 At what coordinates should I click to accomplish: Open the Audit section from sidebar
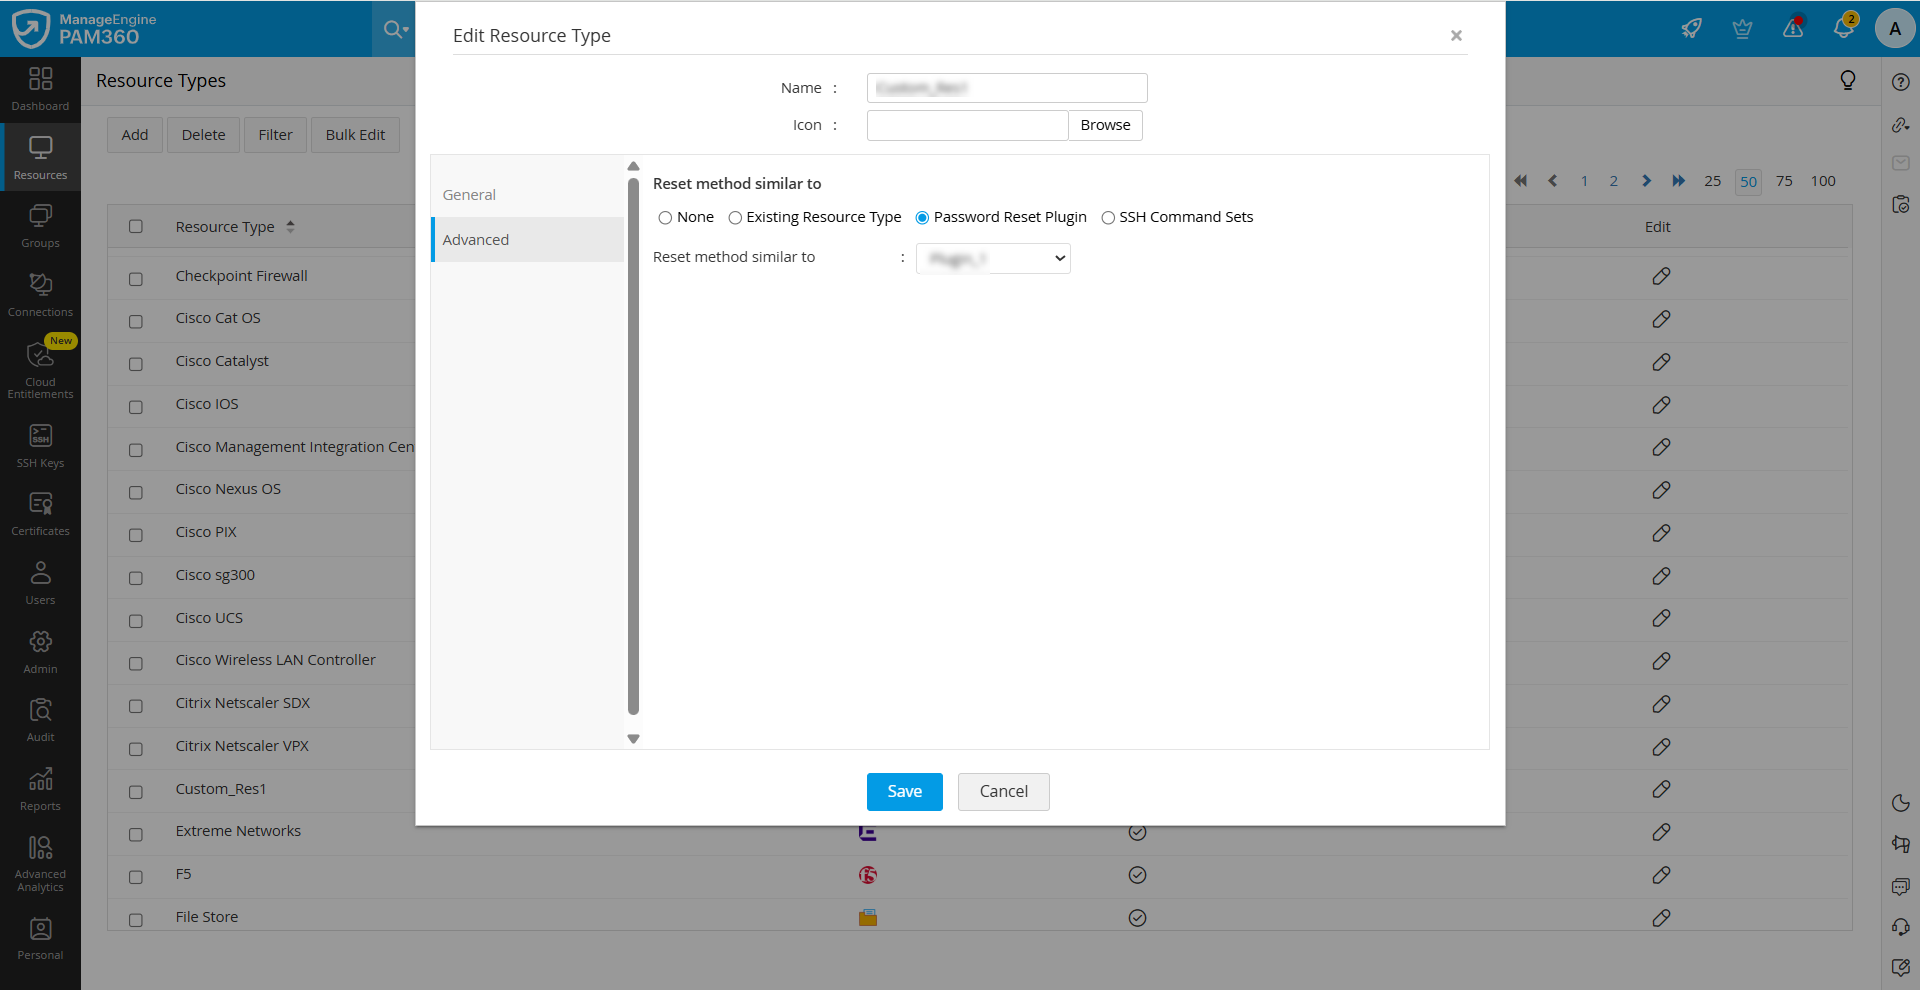pyautogui.click(x=40, y=718)
